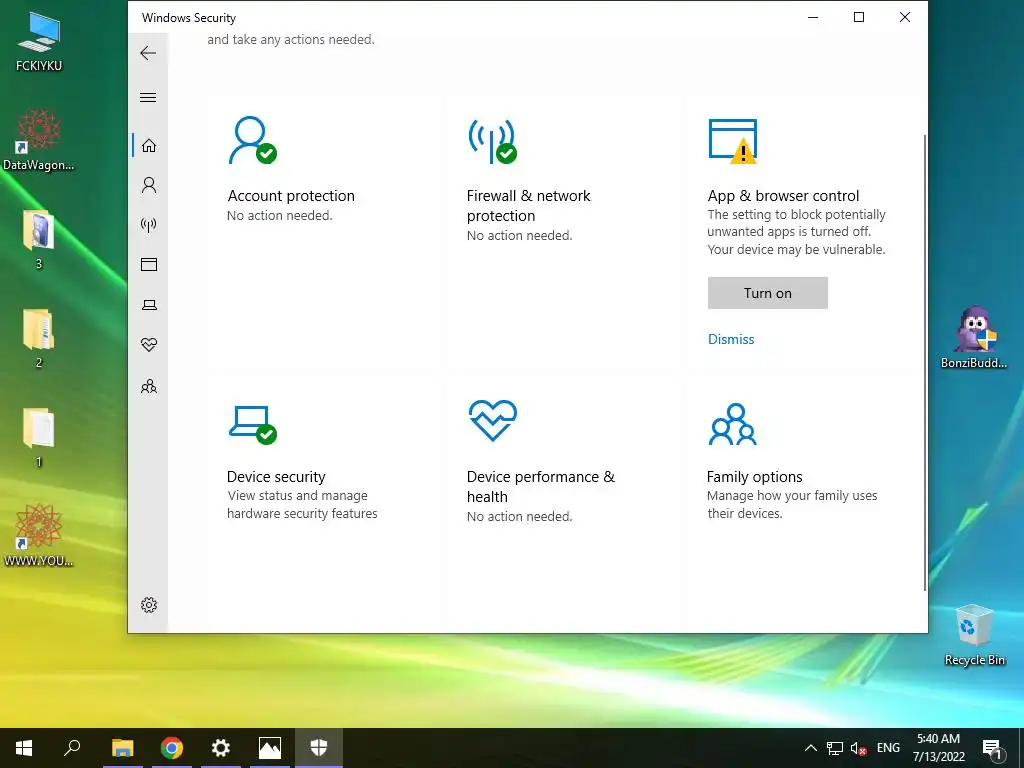Switch to Chrome in the taskbar
The height and width of the screenshot is (768, 1024).
click(x=172, y=748)
